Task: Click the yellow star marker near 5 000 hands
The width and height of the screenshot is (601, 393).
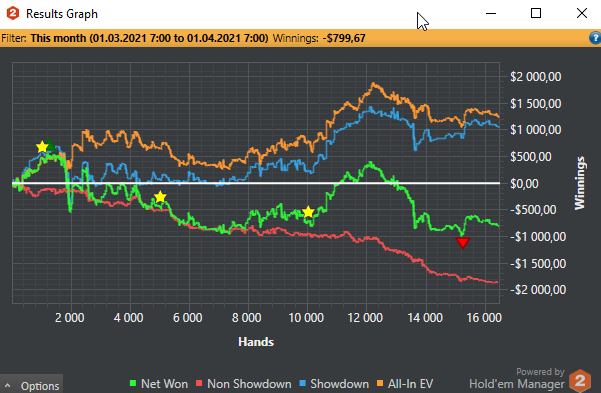Action: click(x=160, y=197)
